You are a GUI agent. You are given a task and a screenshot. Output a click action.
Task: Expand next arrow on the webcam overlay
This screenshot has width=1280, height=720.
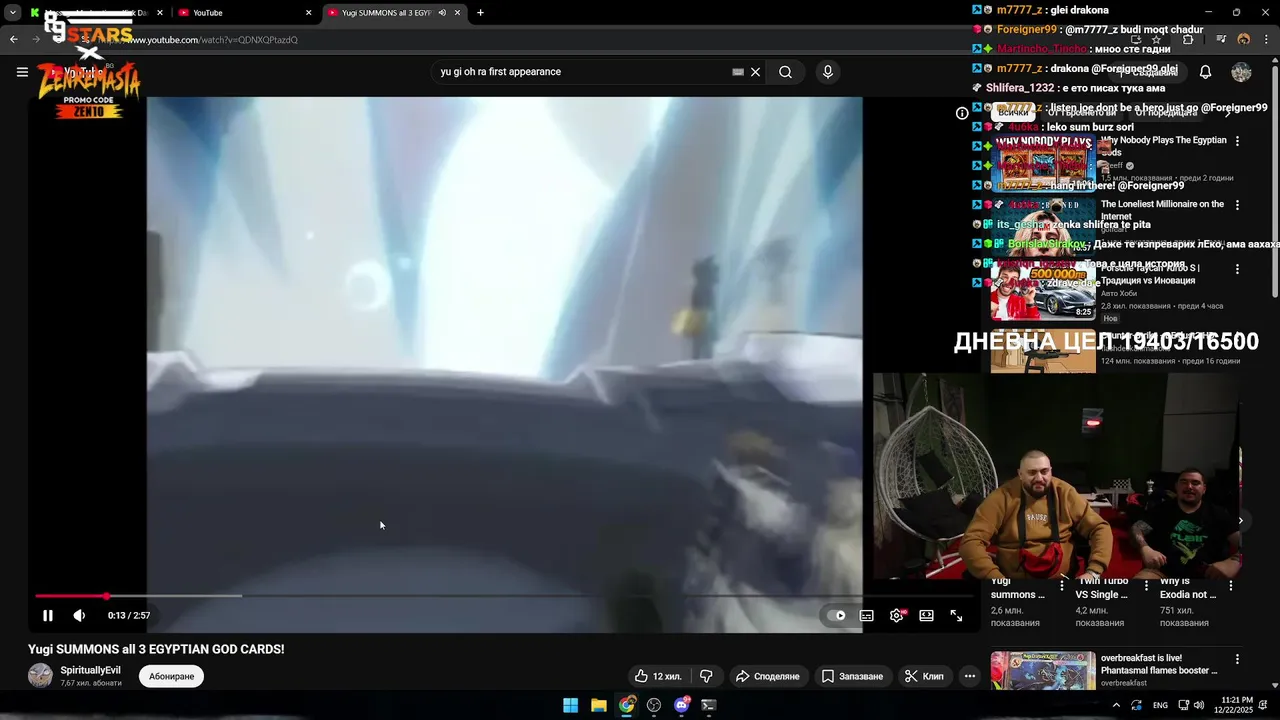(1240, 520)
